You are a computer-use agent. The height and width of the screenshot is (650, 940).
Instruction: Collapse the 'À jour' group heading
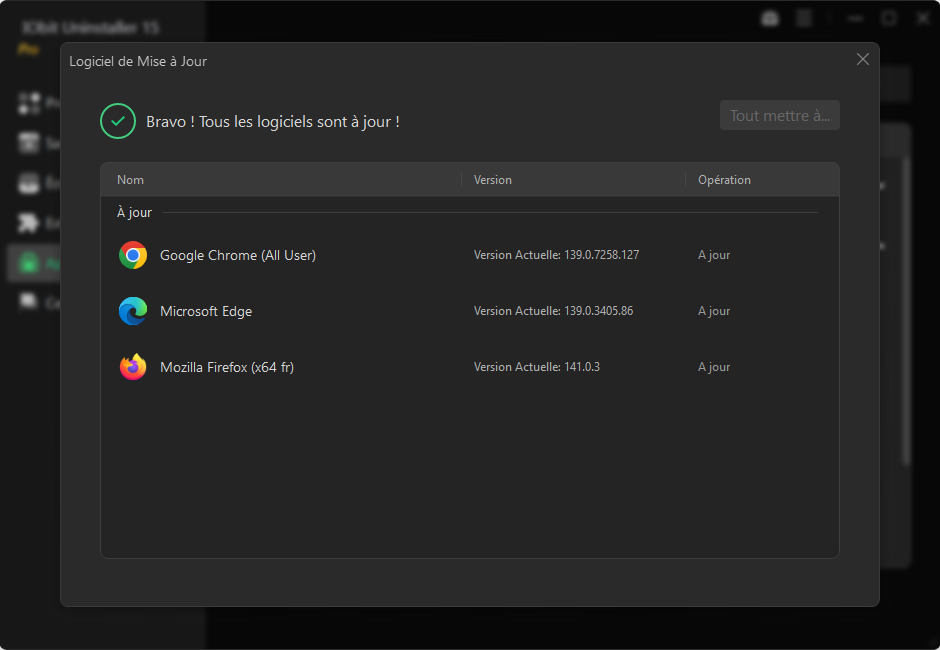(134, 213)
